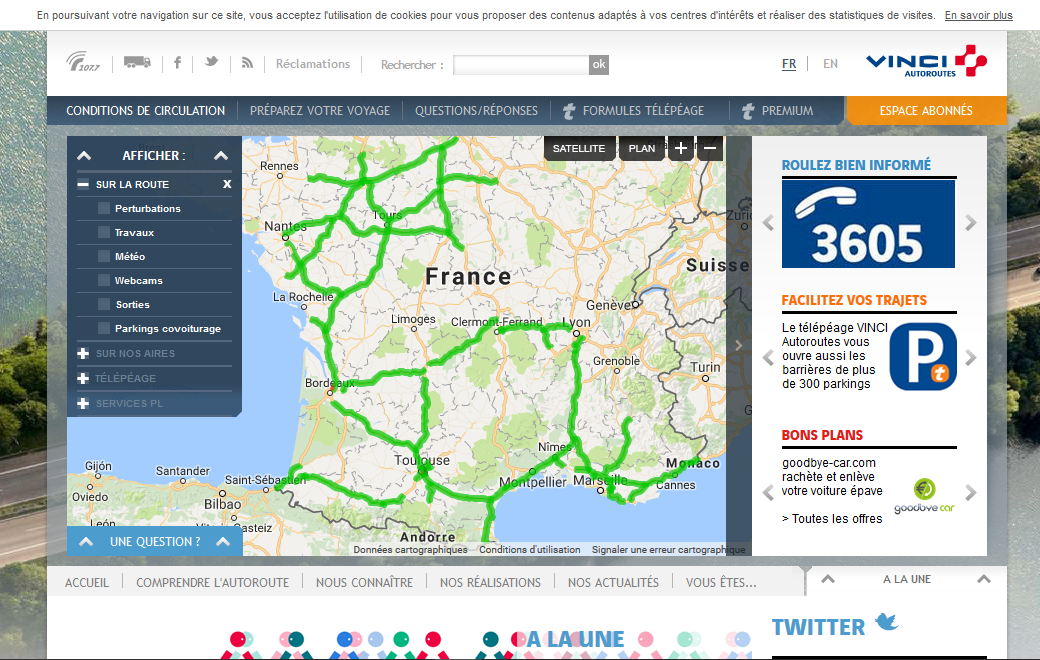Image resolution: width=1040 pixels, height=660 pixels.
Task: Open Comprendre l'autoroute section
Action: pos(212,582)
